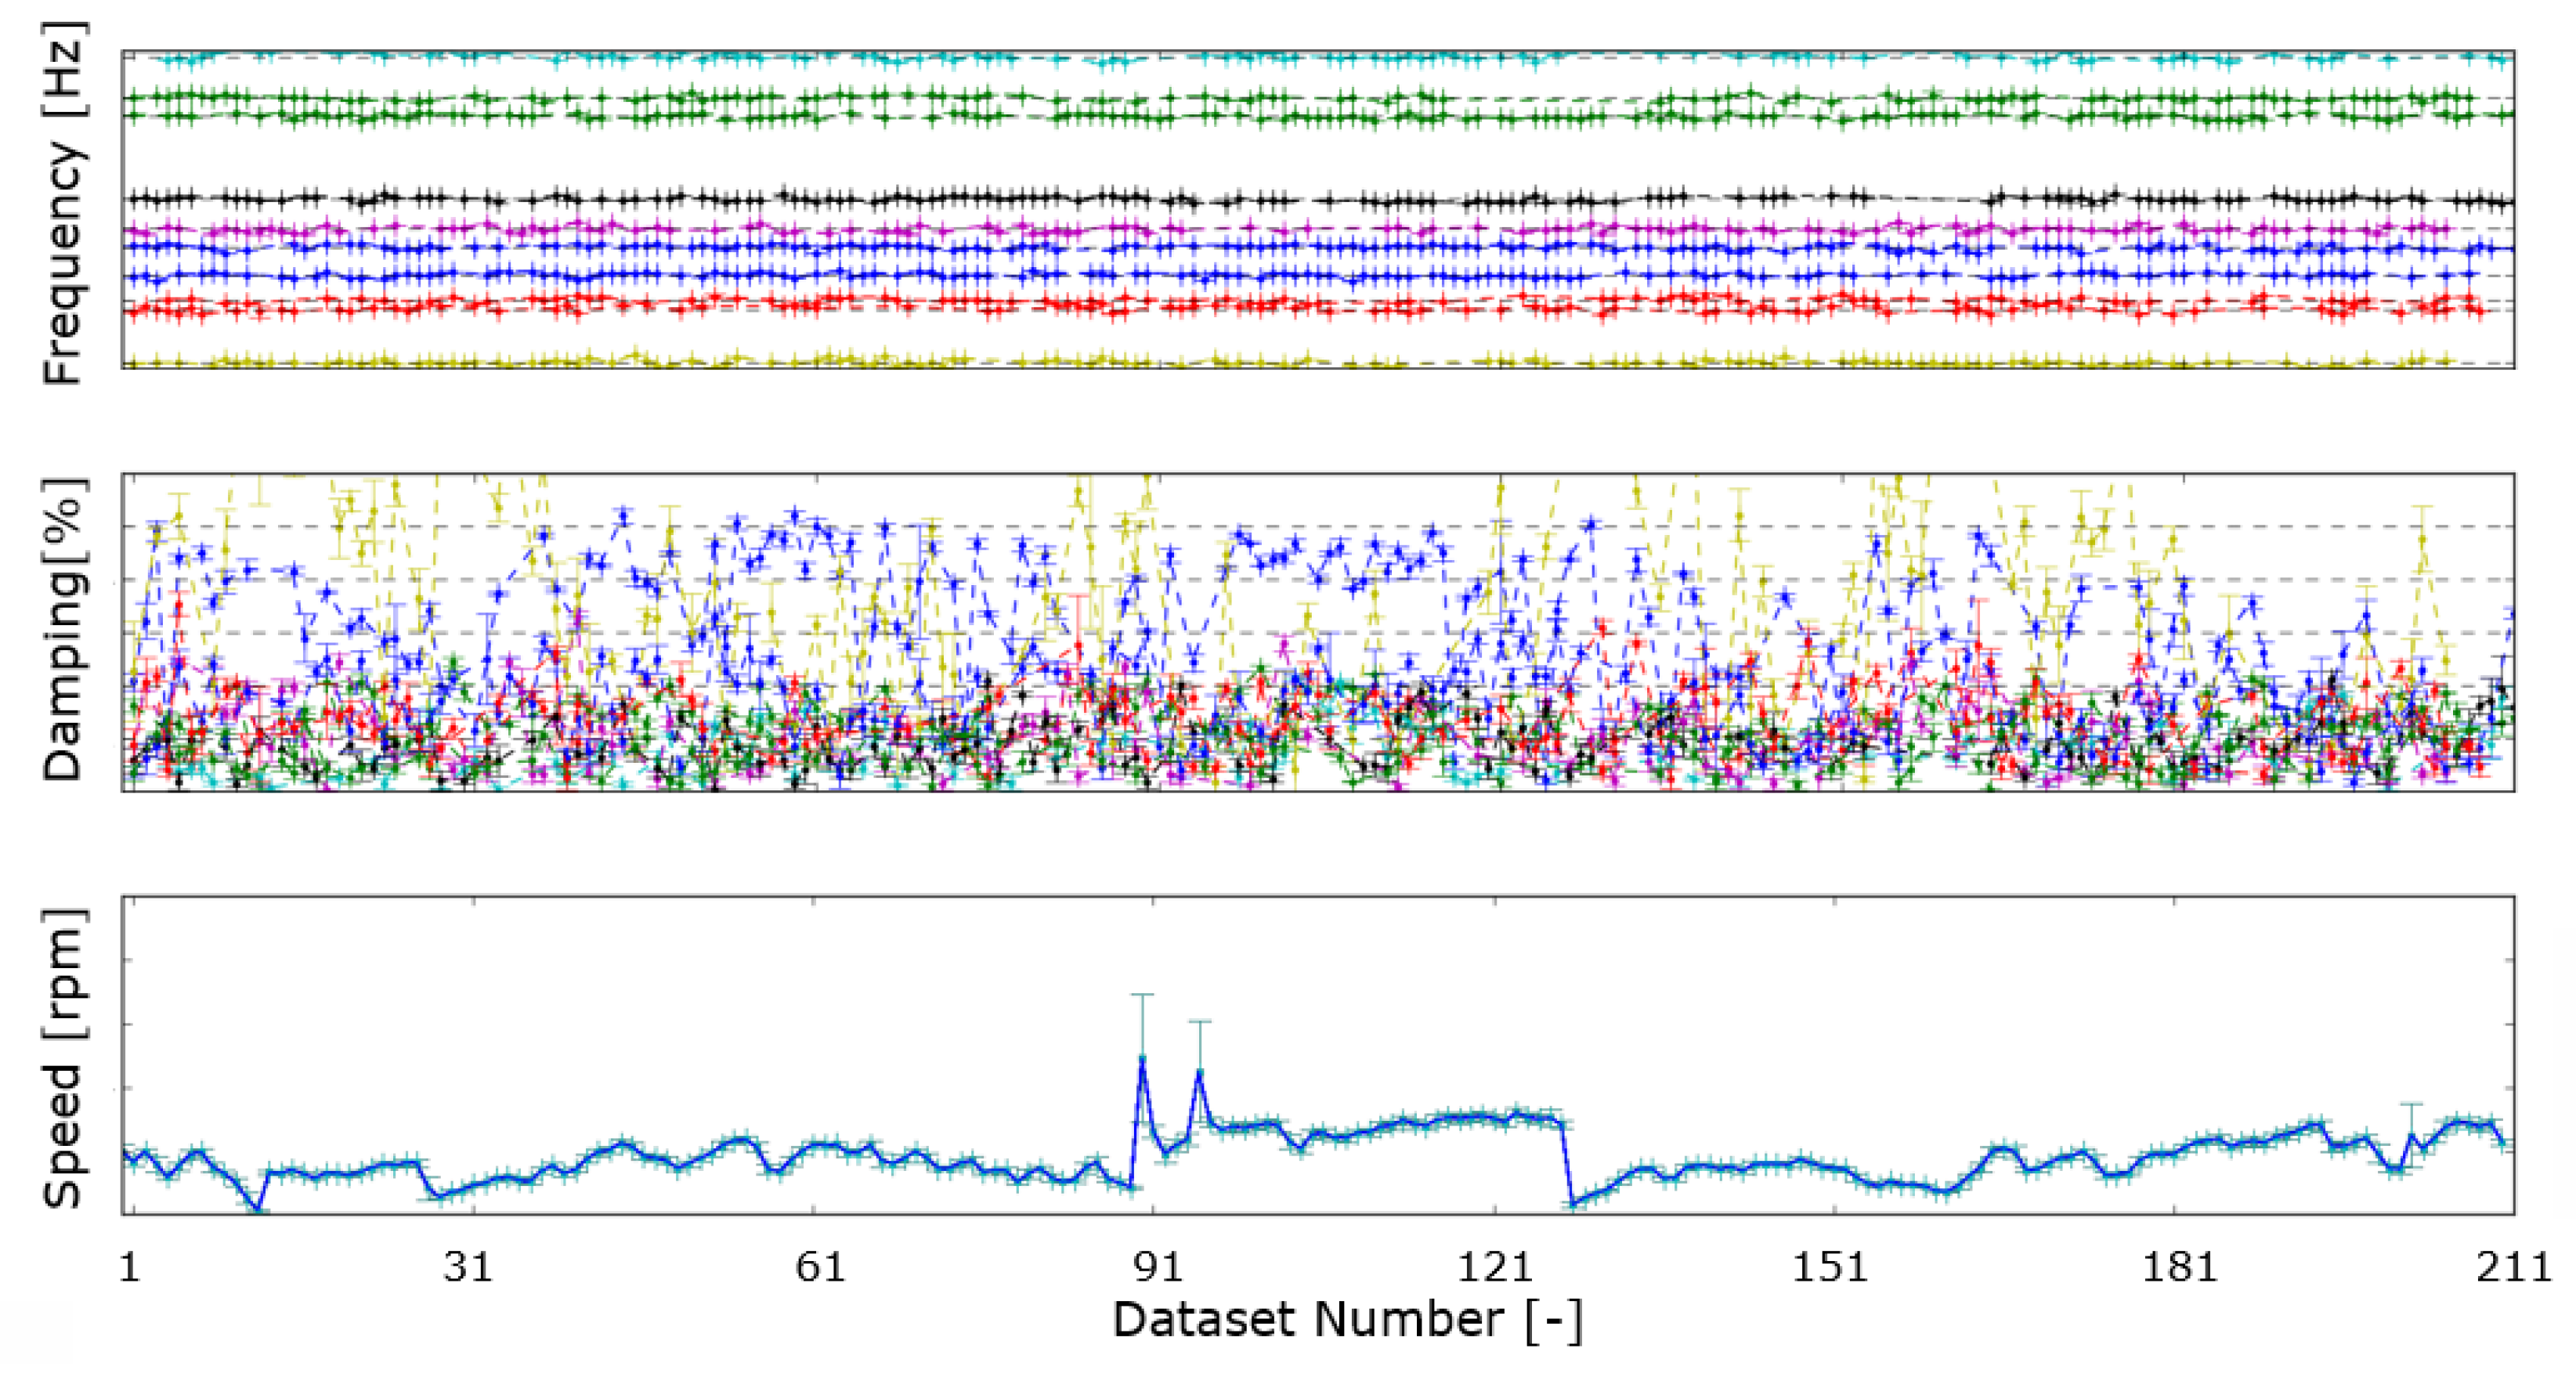Click the x-axis tick label 211
The width and height of the screenshot is (2576, 1377).
[x=2513, y=1267]
